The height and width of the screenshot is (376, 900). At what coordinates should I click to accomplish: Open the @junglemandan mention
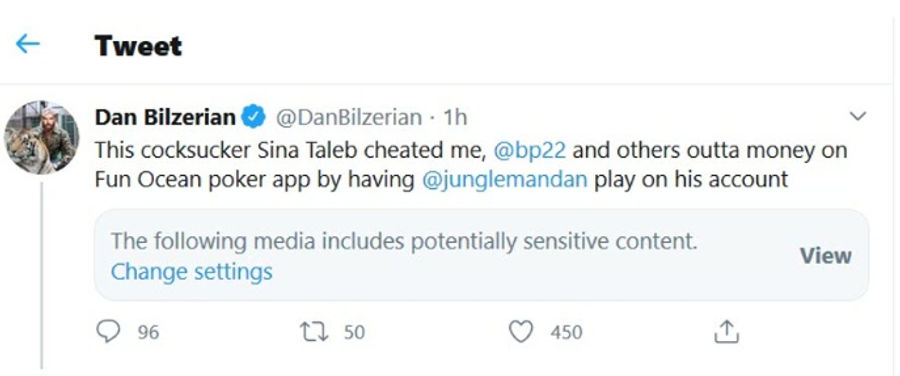[x=505, y=180]
